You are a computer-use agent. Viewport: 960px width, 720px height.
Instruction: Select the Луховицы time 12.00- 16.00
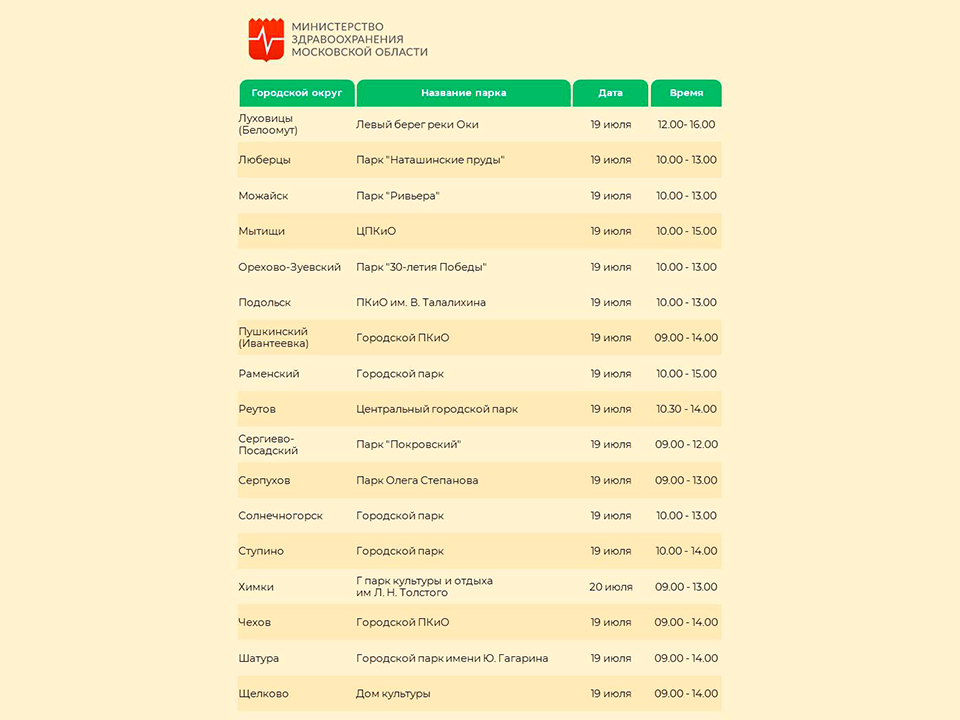pos(686,125)
